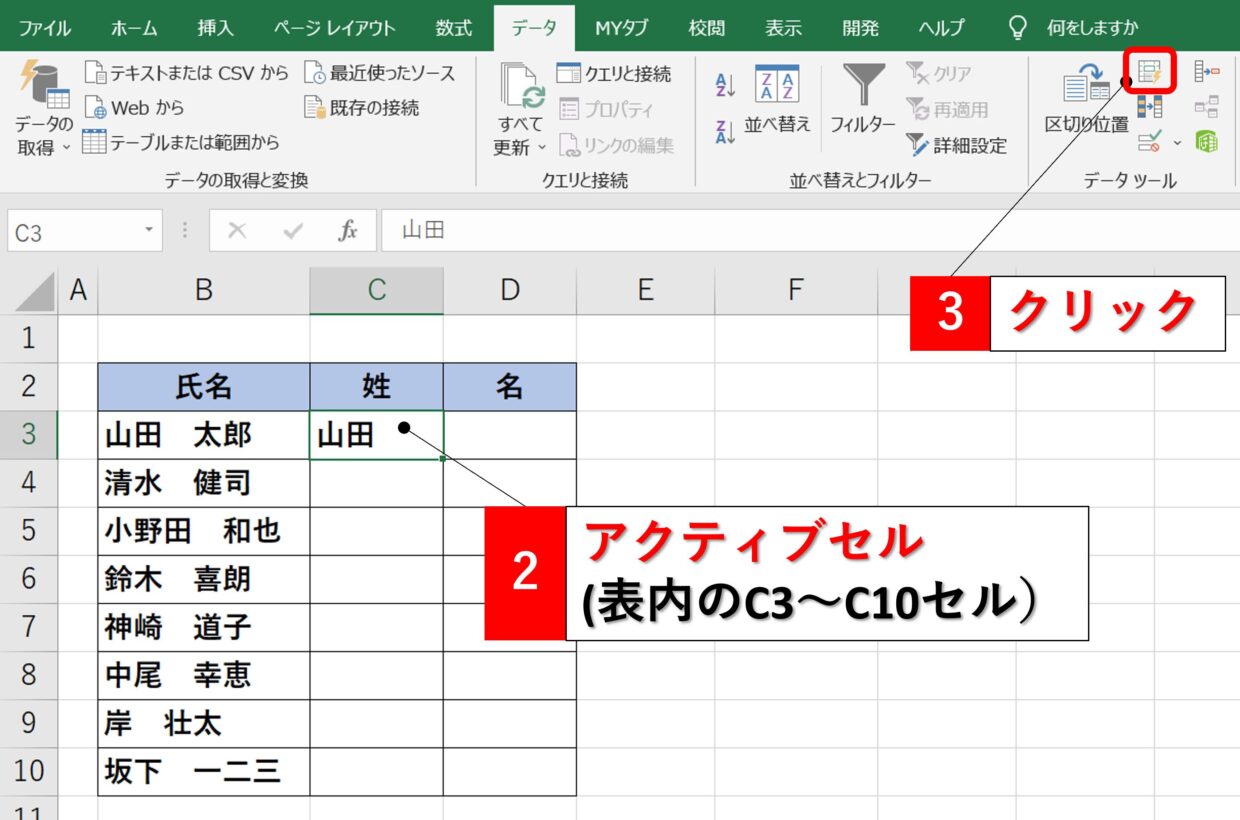Open the green Manage Data Model icon
The image size is (1240, 820).
1207,141
